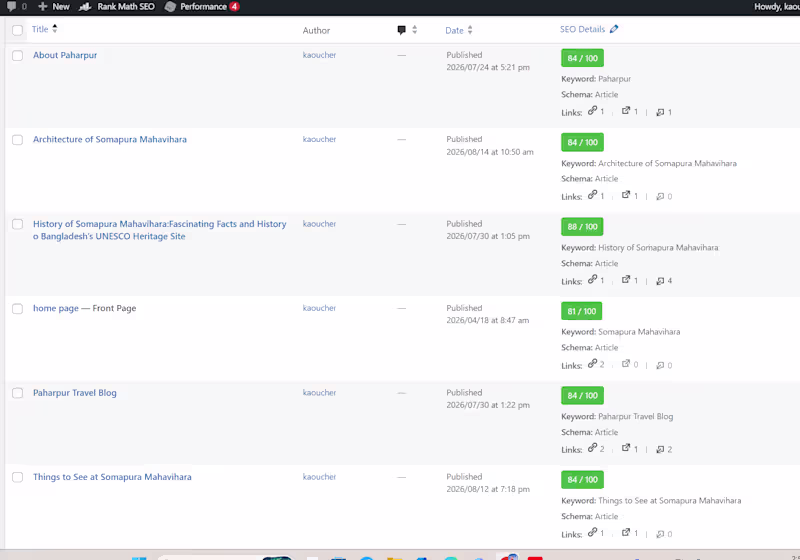Open History of Somapura Mahavihara page title
Viewport: 800px width, 560px height.
point(160,230)
